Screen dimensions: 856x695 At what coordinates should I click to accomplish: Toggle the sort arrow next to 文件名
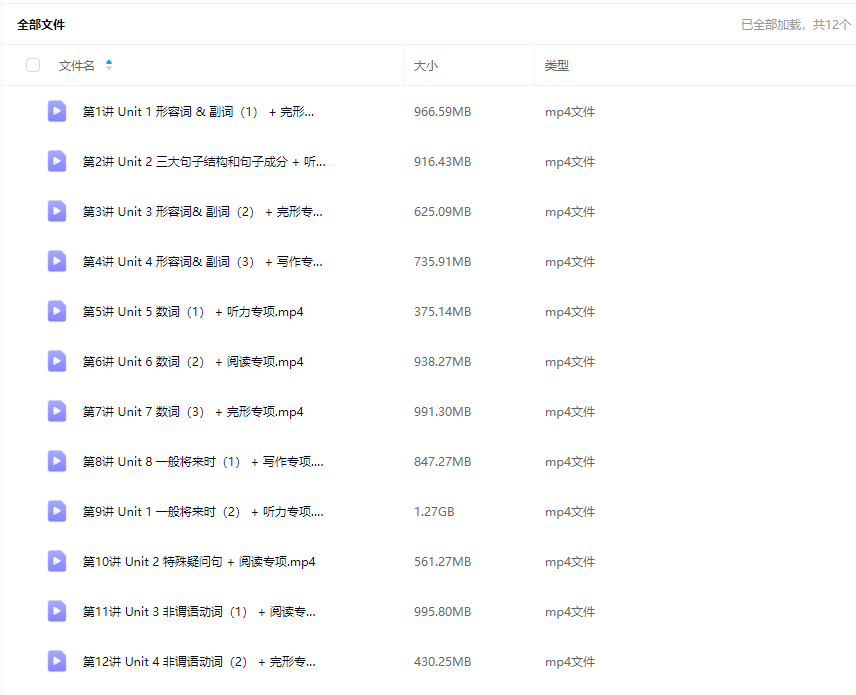click(109, 65)
